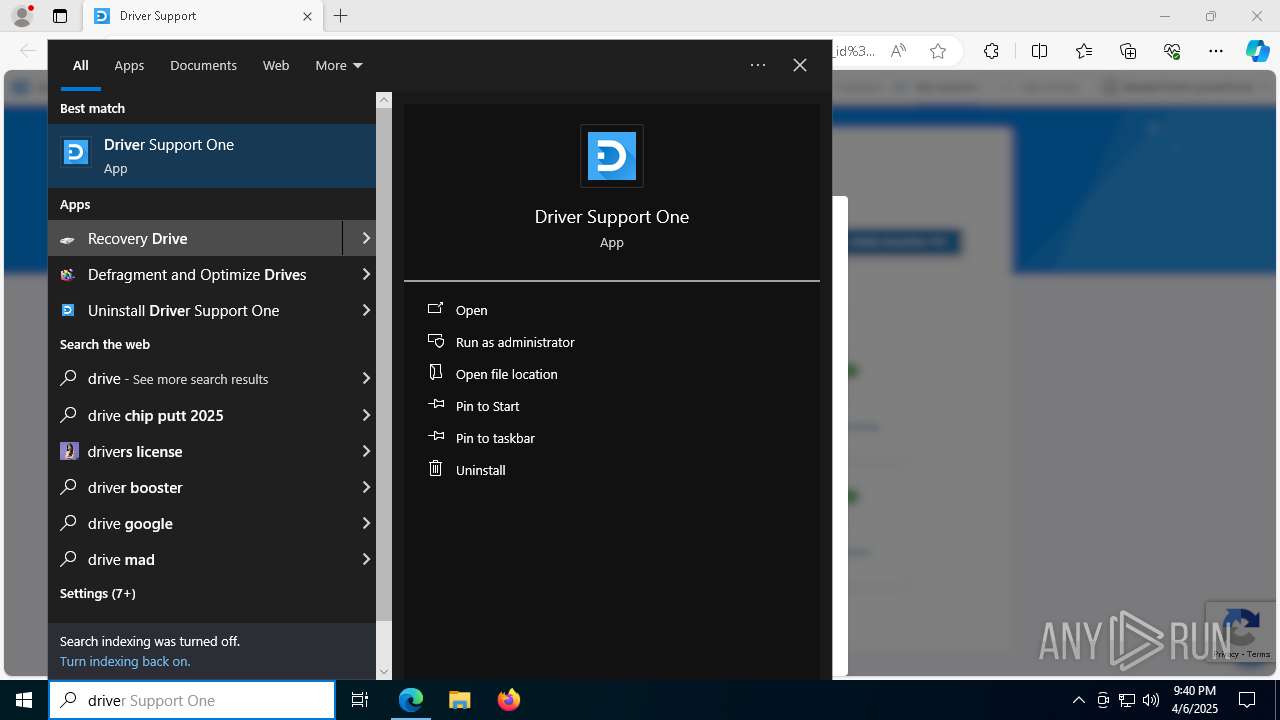
Task: Choose Uninstall action in preview pane
Action: (x=481, y=470)
